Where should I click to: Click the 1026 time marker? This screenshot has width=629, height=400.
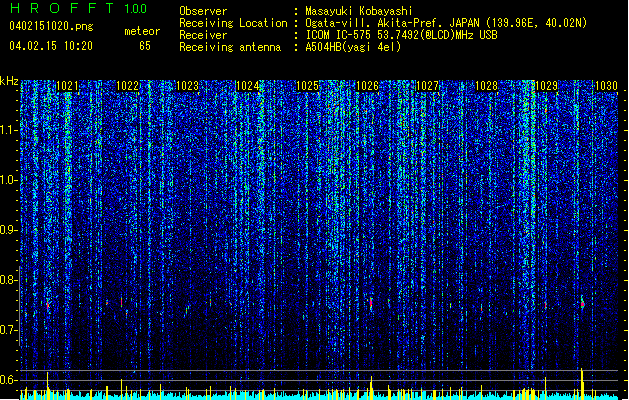point(367,86)
